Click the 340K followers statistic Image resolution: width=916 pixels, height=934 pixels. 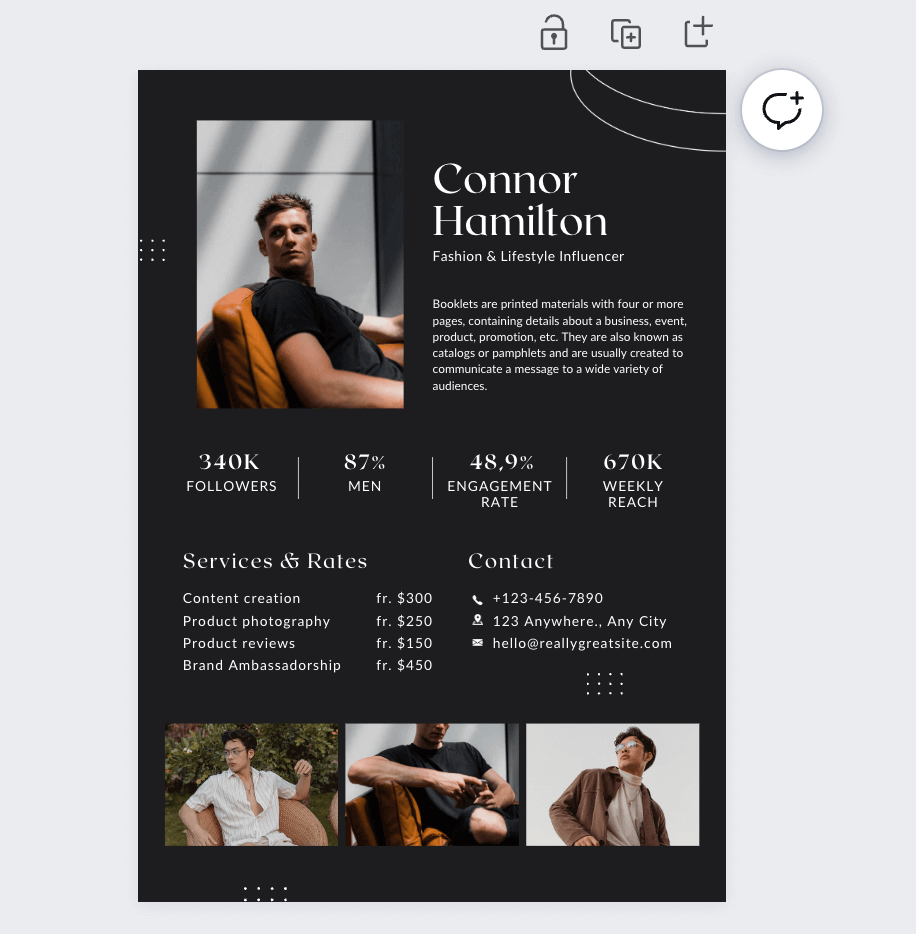pos(231,473)
